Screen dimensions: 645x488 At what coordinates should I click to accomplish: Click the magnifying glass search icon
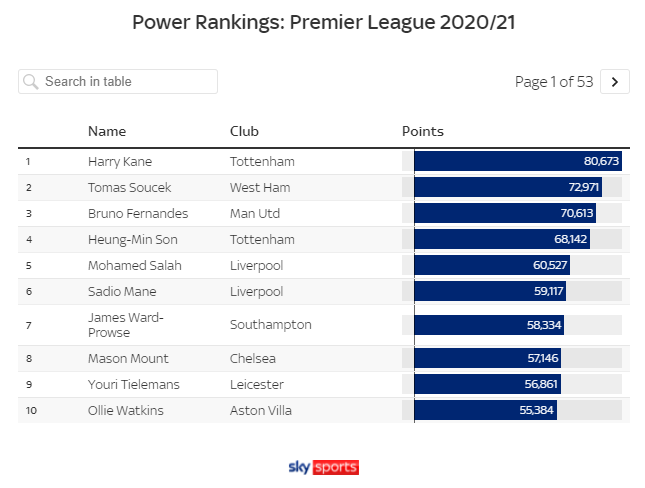(x=31, y=81)
